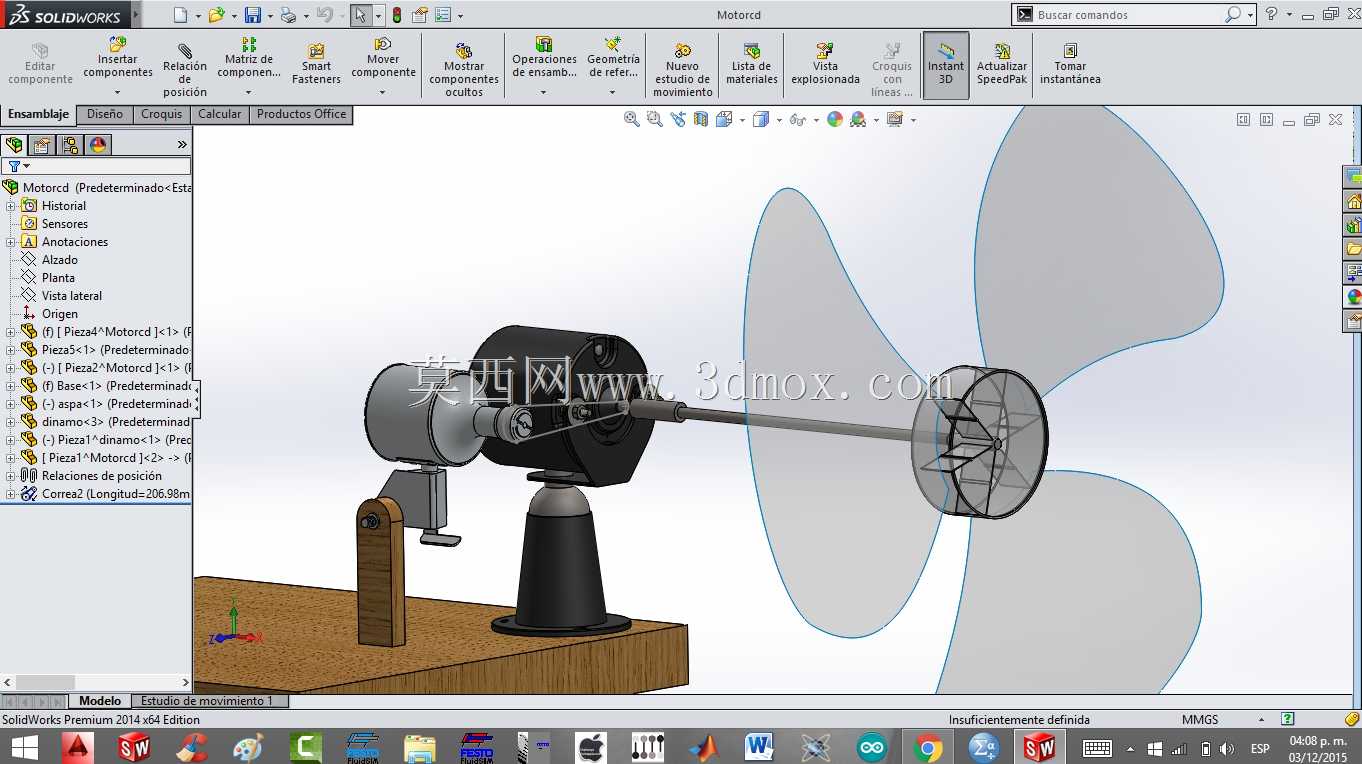Click the Section view icon
The image size is (1362, 764).
click(700, 119)
